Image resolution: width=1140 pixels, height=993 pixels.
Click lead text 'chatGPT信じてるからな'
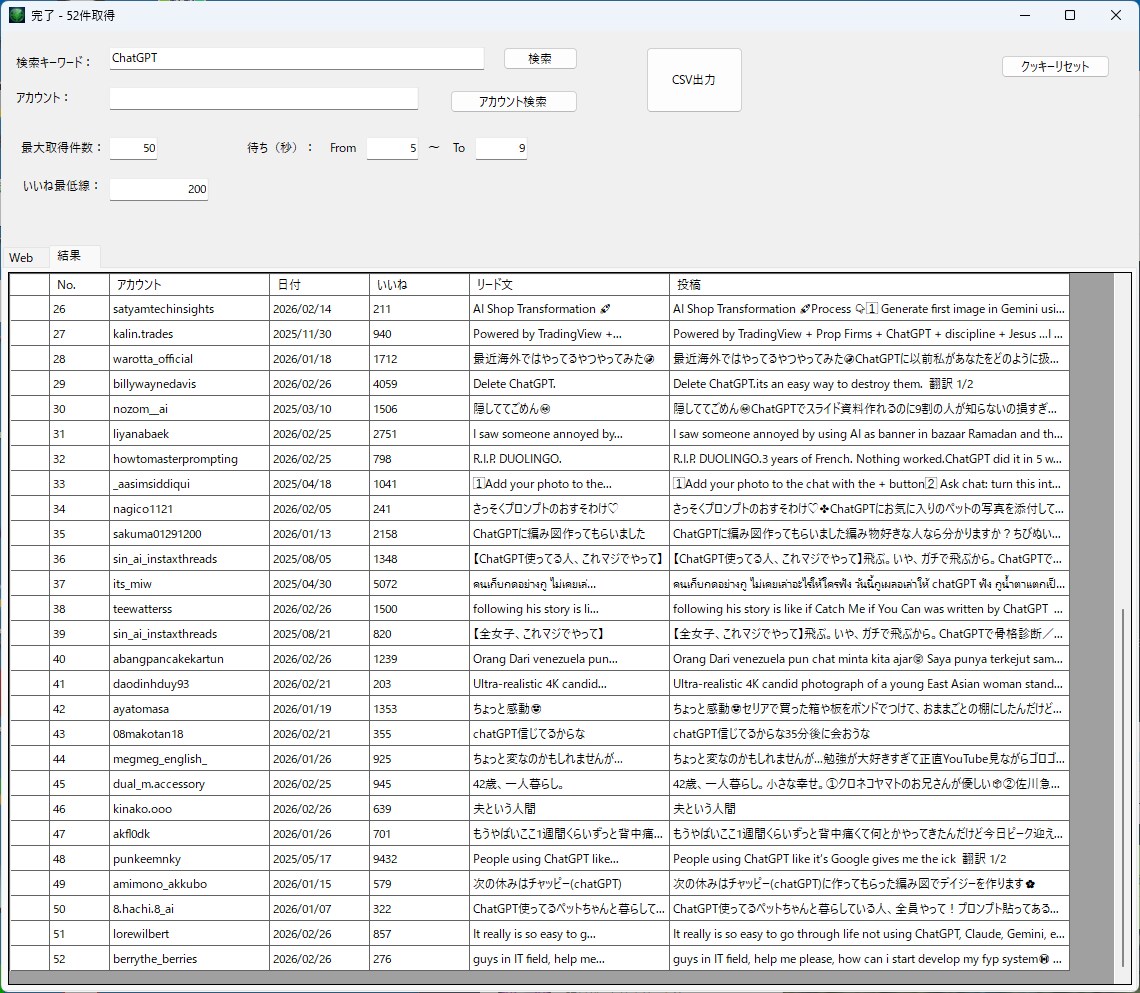click(569, 734)
